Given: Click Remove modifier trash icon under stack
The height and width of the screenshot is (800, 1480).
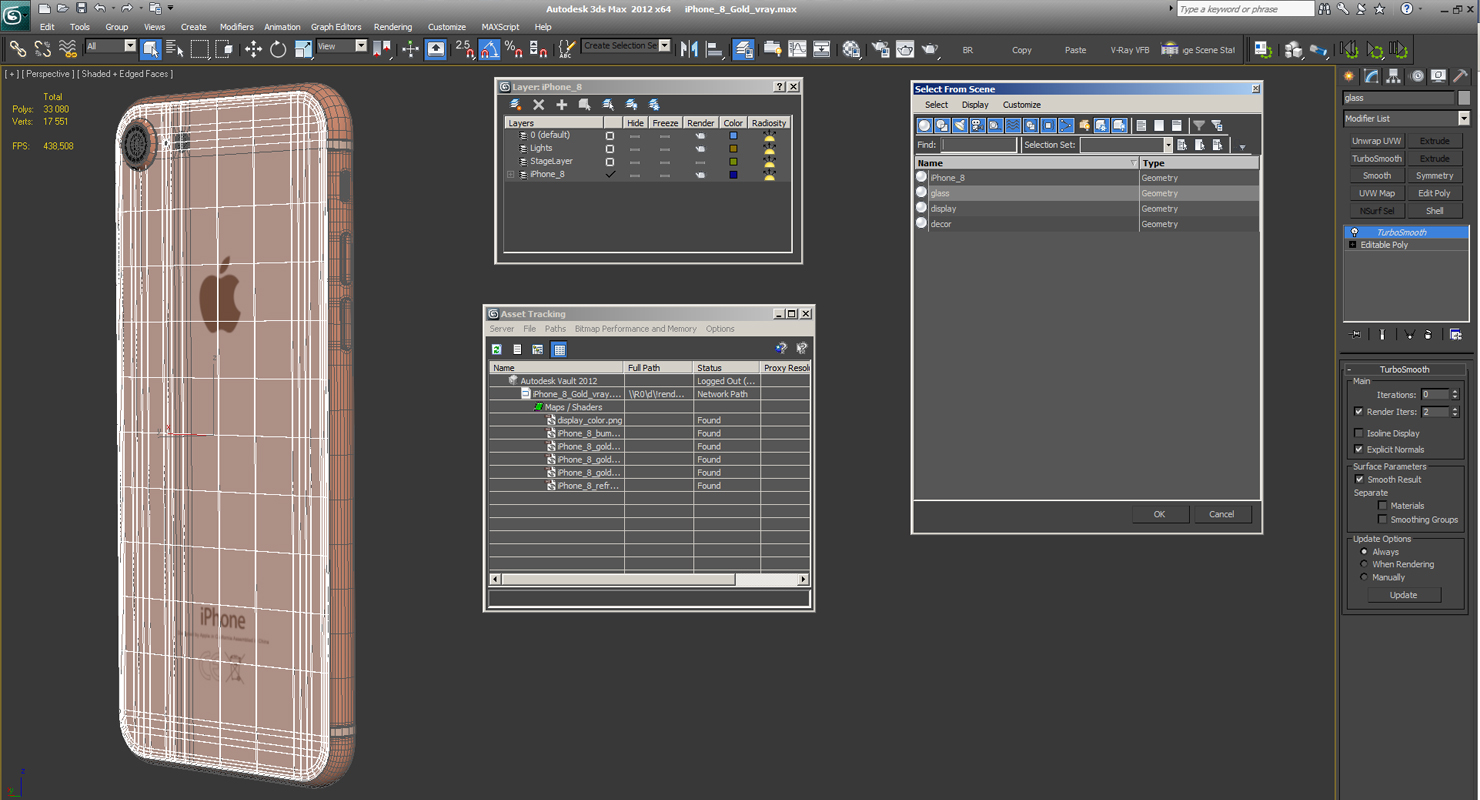Looking at the screenshot, I should point(1428,334).
